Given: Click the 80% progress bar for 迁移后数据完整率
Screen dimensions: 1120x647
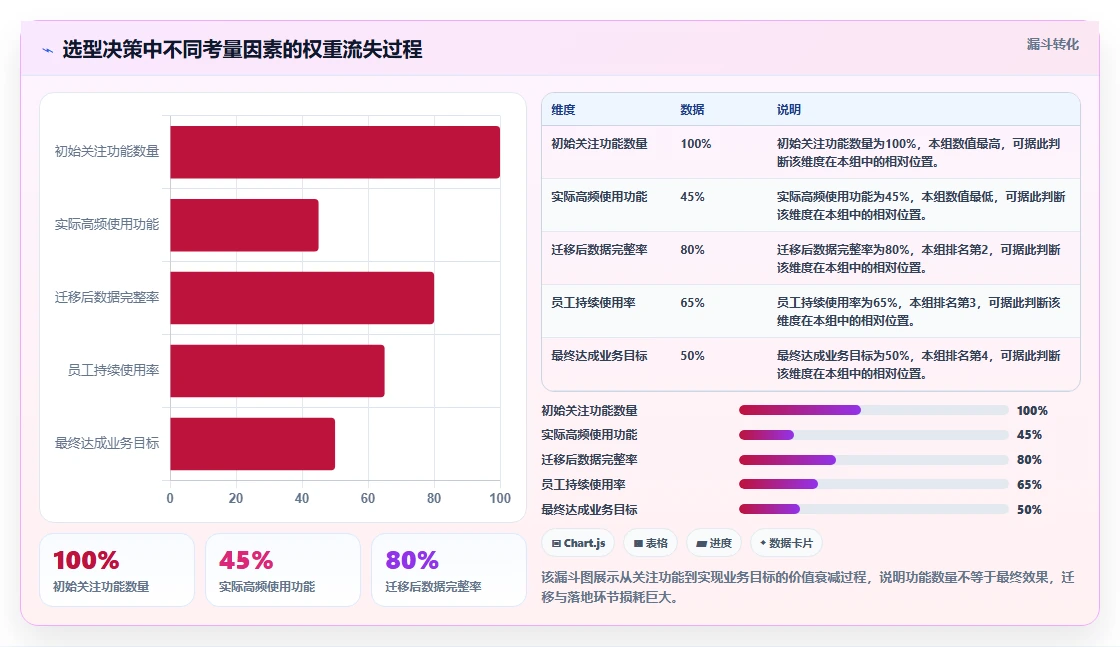Looking at the screenshot, I should click(x=874, y=460).
